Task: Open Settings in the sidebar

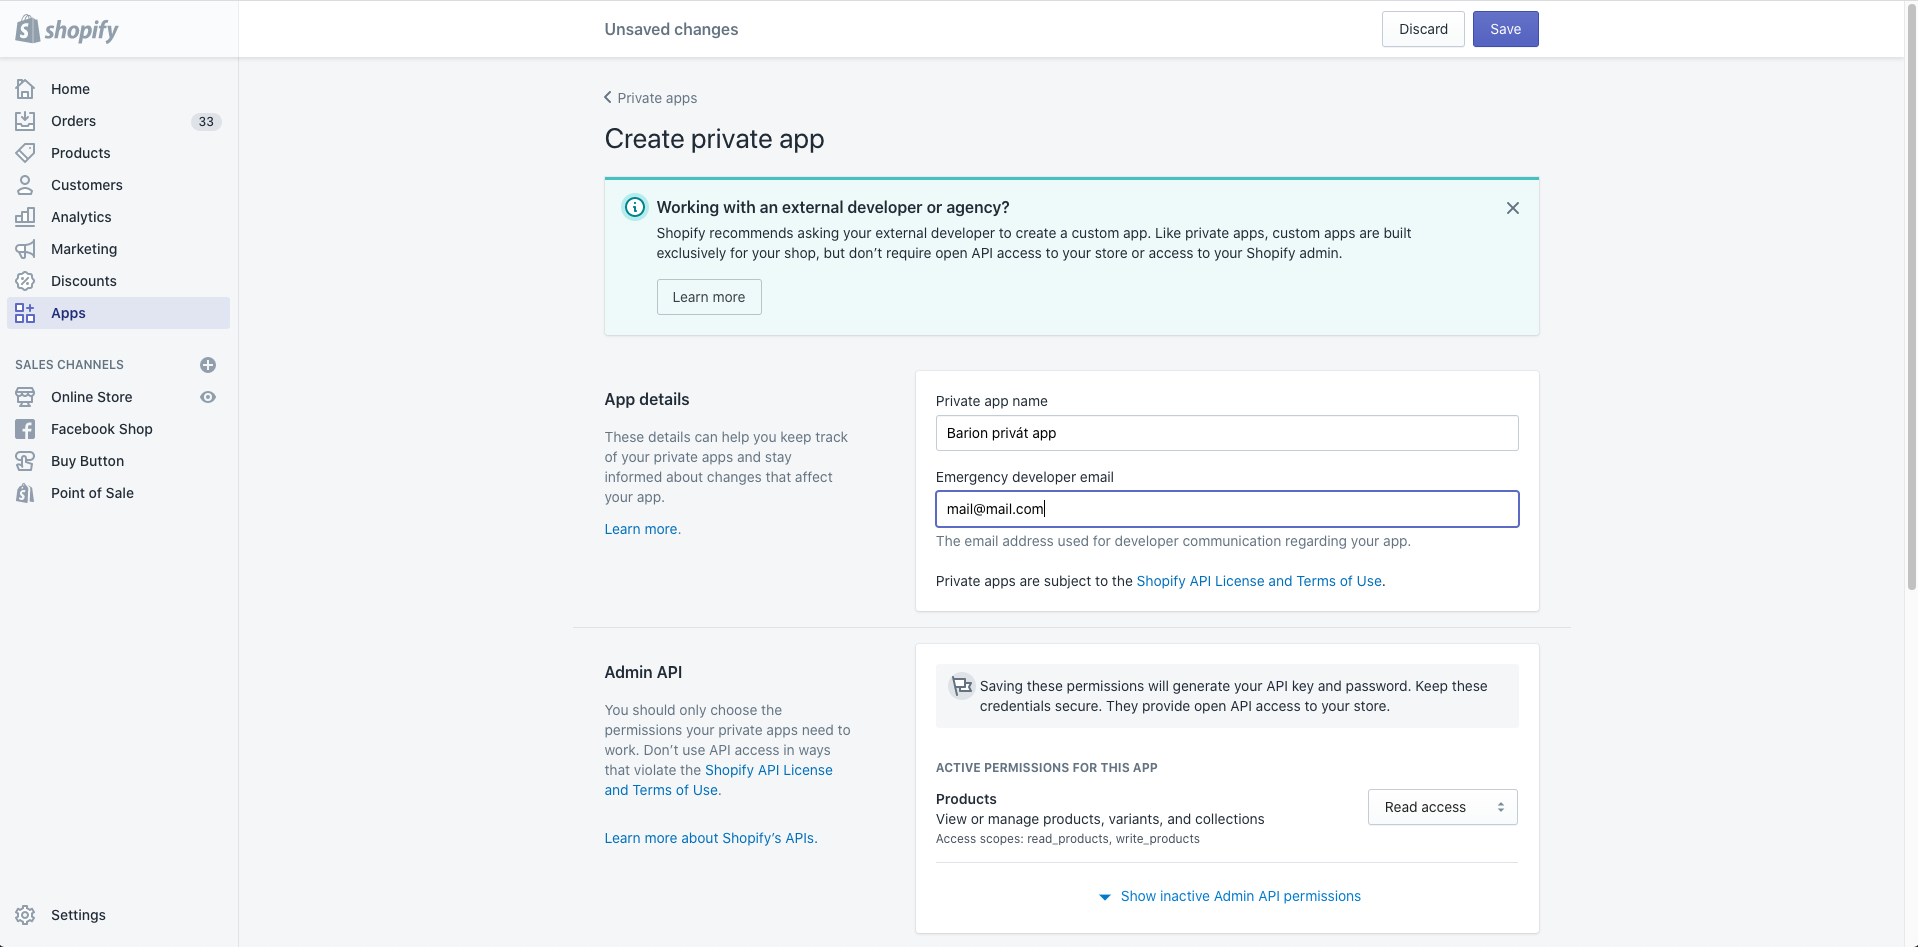Action: [78, 915]
